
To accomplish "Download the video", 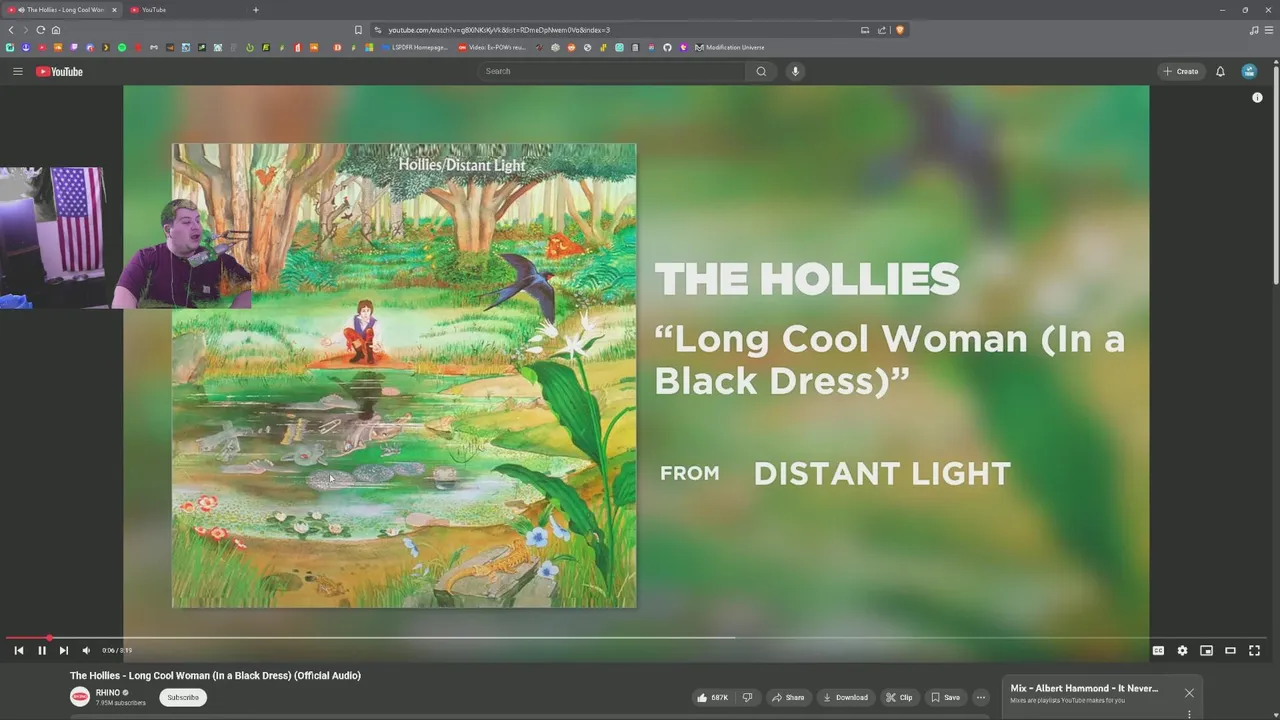I will pos(845,697).
